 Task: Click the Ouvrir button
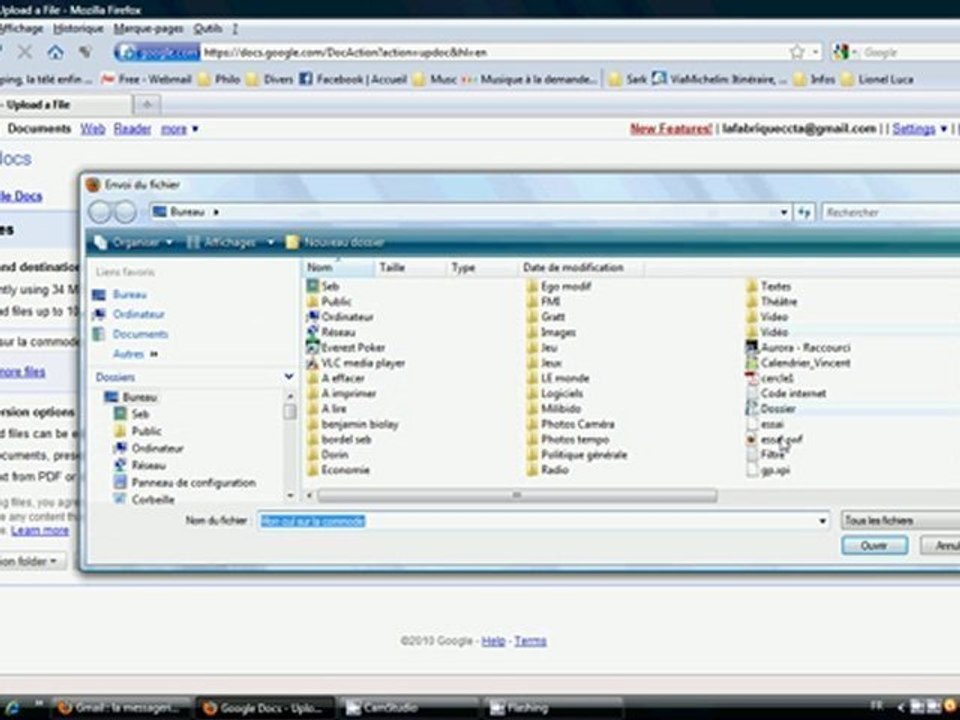click(874, 546)
